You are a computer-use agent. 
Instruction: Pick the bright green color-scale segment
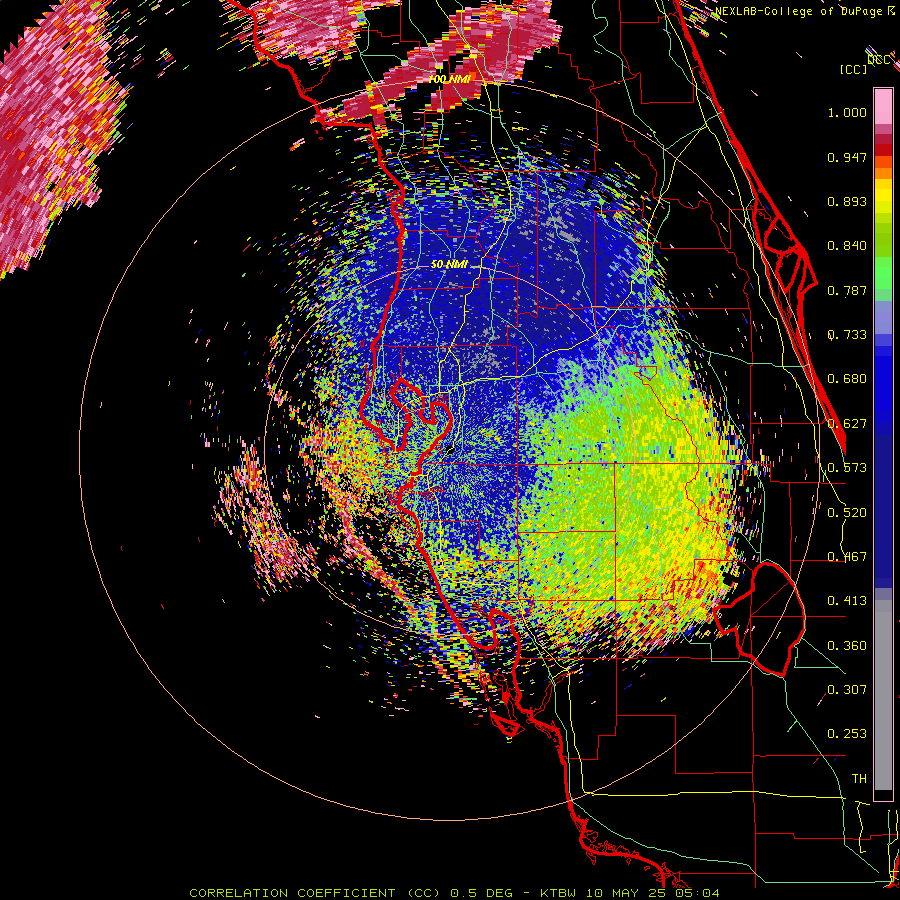(883, 273)
